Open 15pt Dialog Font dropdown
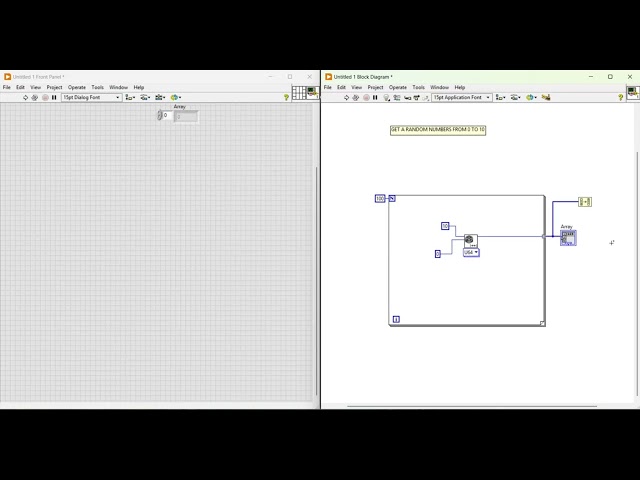The image size is (640, 480). click(91, 98)
